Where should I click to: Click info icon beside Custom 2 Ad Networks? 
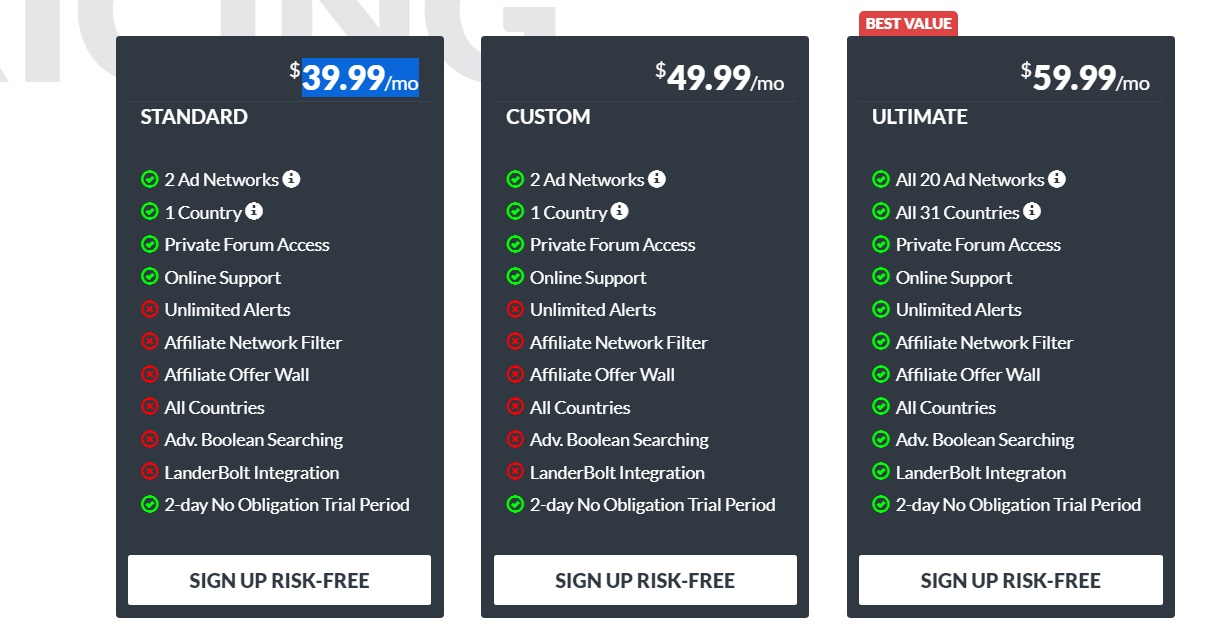[x=656, y=179]
